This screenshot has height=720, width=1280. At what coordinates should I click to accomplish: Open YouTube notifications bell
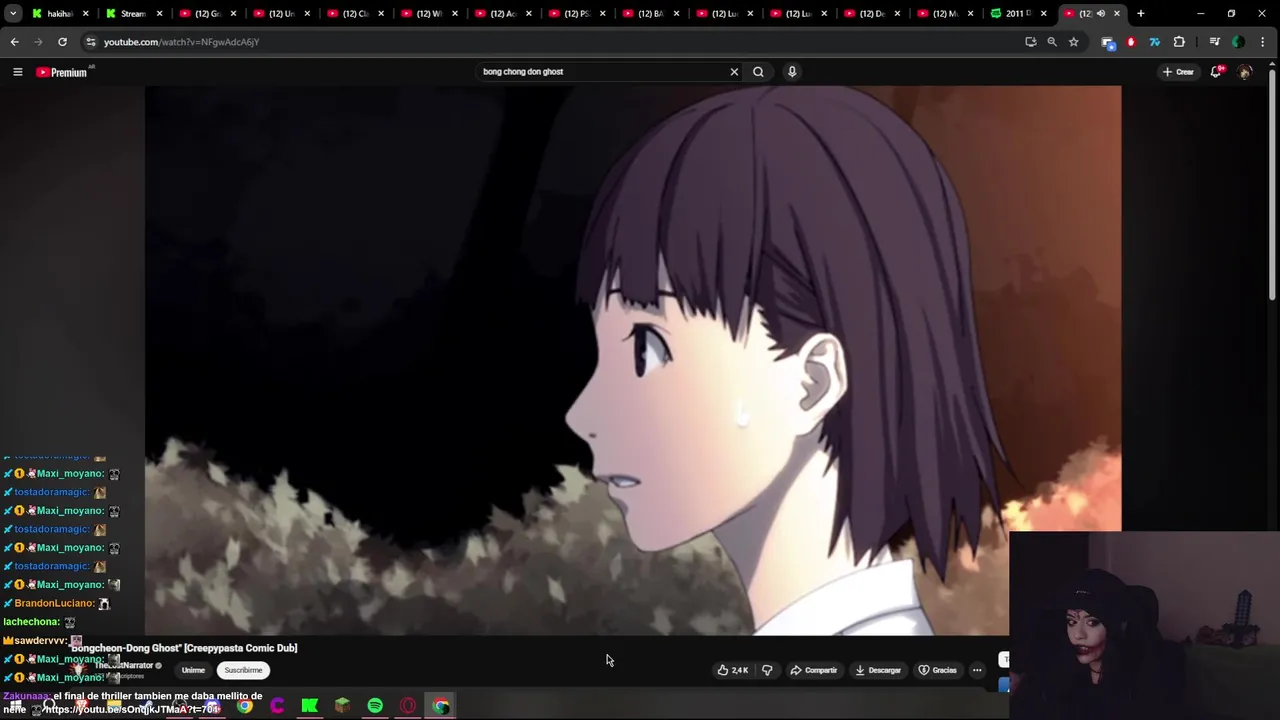1216,72
